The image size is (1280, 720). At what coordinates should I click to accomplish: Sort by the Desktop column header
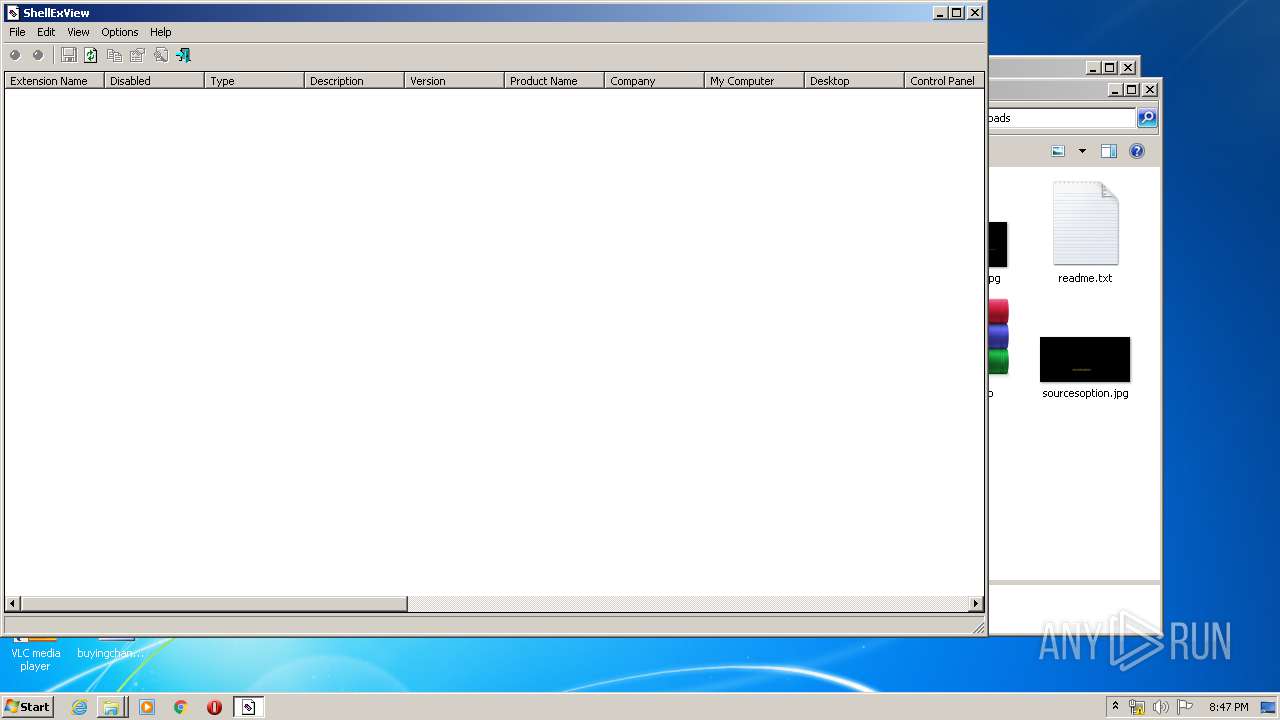click(854, 81)
